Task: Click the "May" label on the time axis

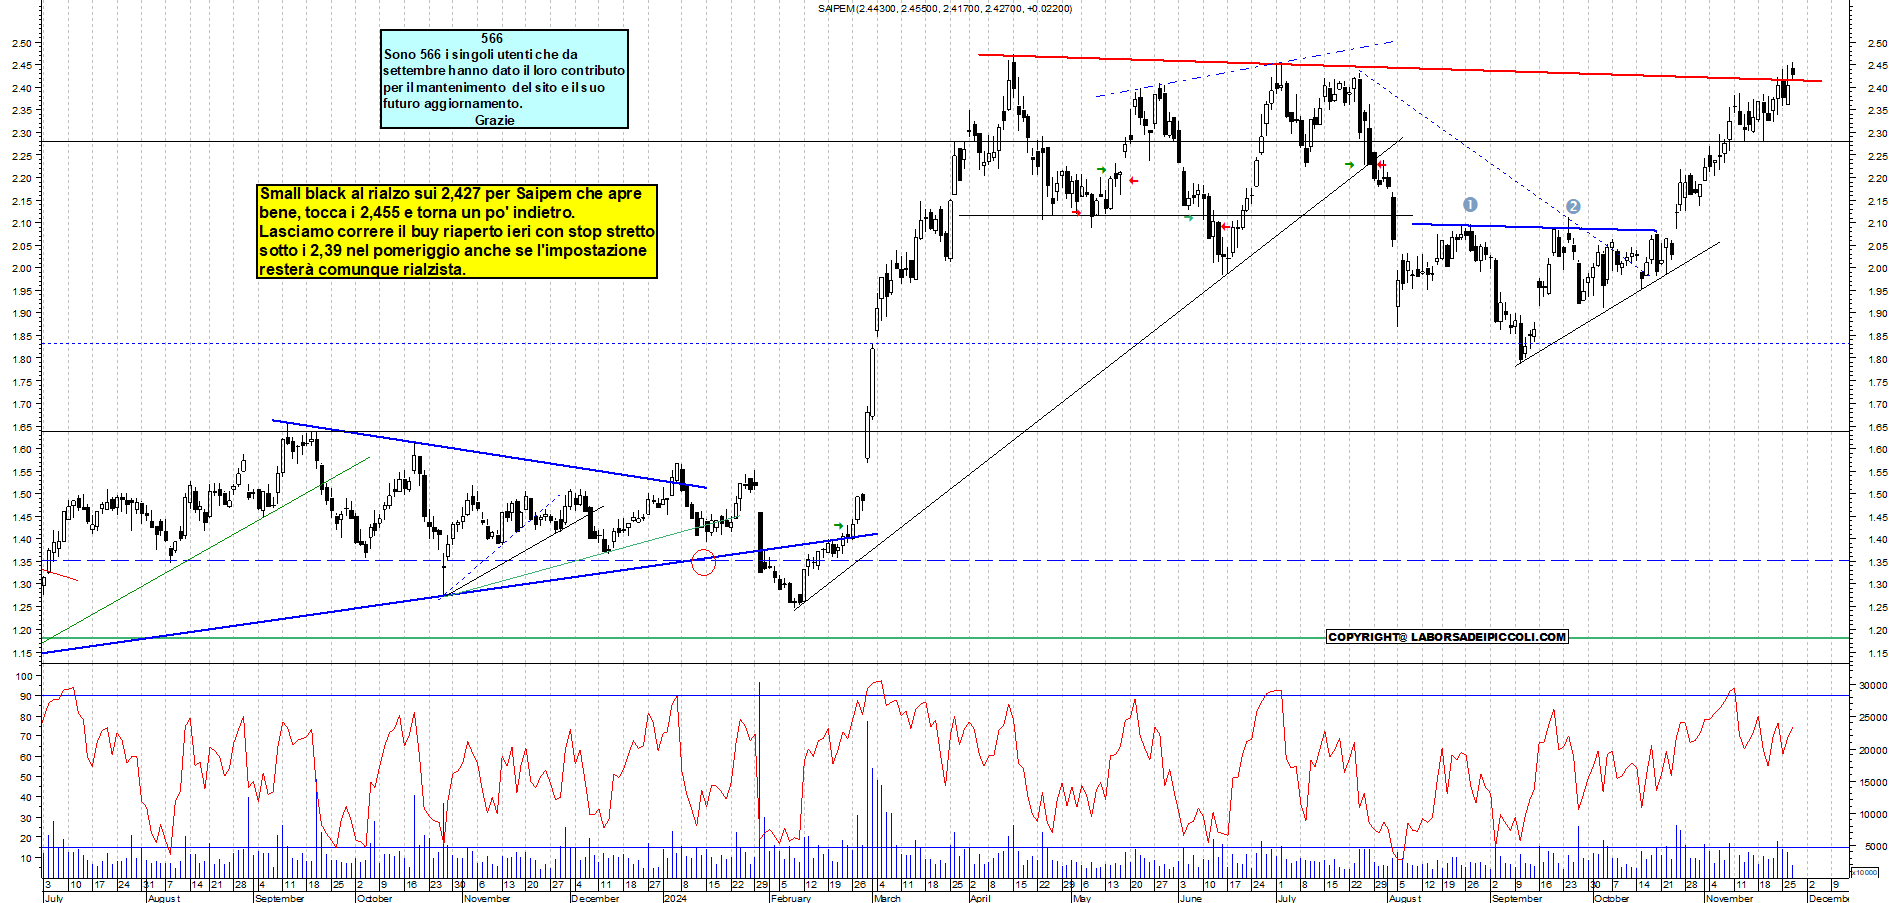Action: point(1081,898)
